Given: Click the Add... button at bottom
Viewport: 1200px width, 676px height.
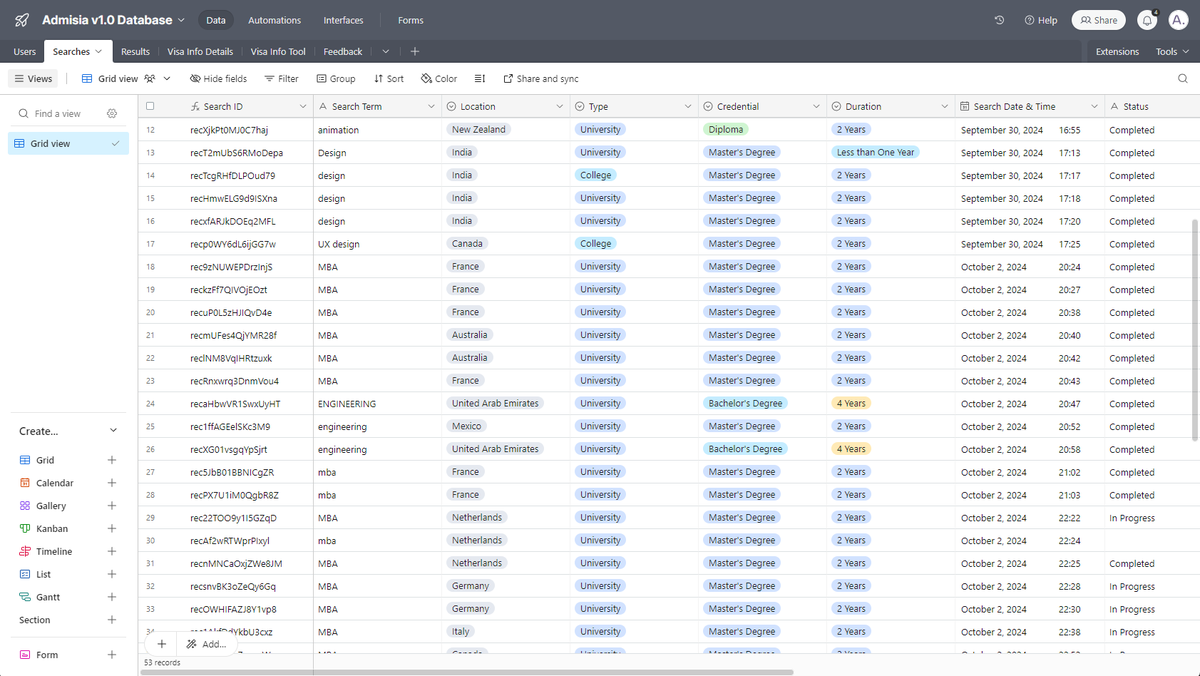Looking at the screenshot, I should 207,644.
